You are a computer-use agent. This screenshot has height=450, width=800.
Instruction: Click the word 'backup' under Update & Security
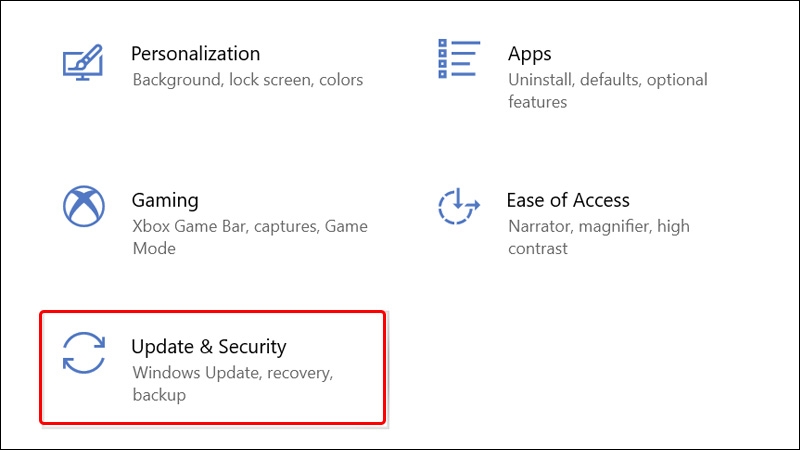tap(159, 395)
